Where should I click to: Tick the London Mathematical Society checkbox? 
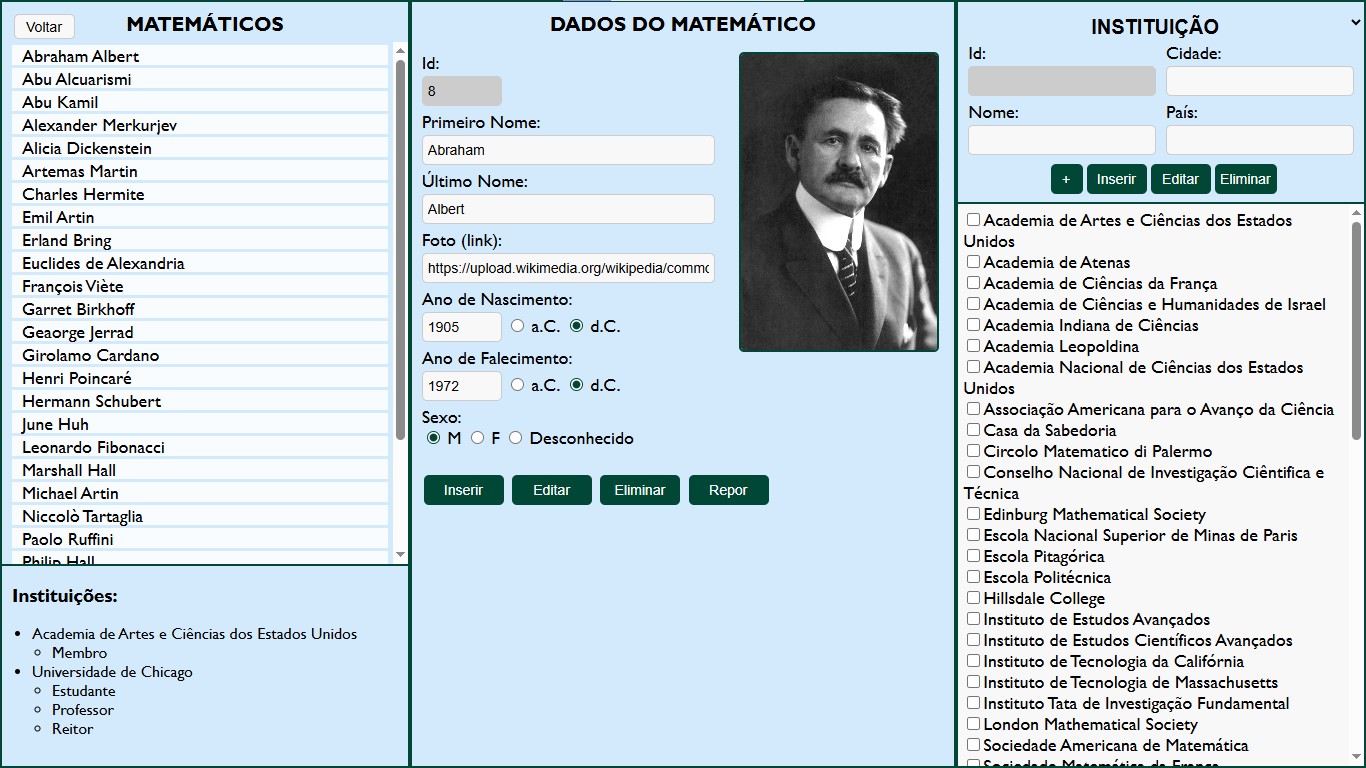(973, 724)
